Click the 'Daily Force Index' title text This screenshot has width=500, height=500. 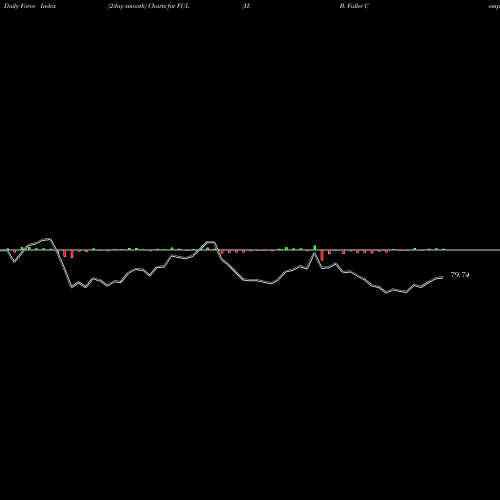tap(30, 6)
